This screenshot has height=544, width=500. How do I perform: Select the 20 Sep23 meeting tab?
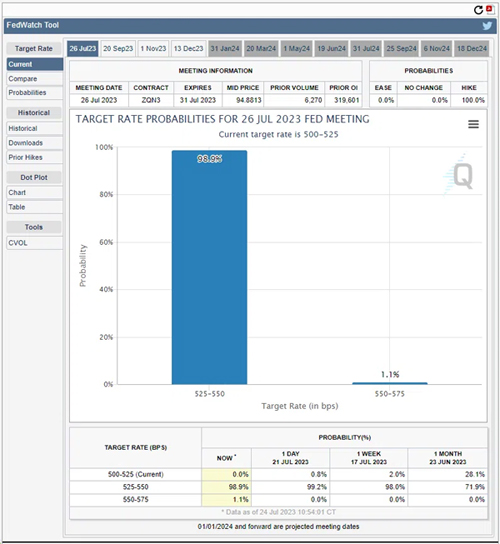(118, 49)
